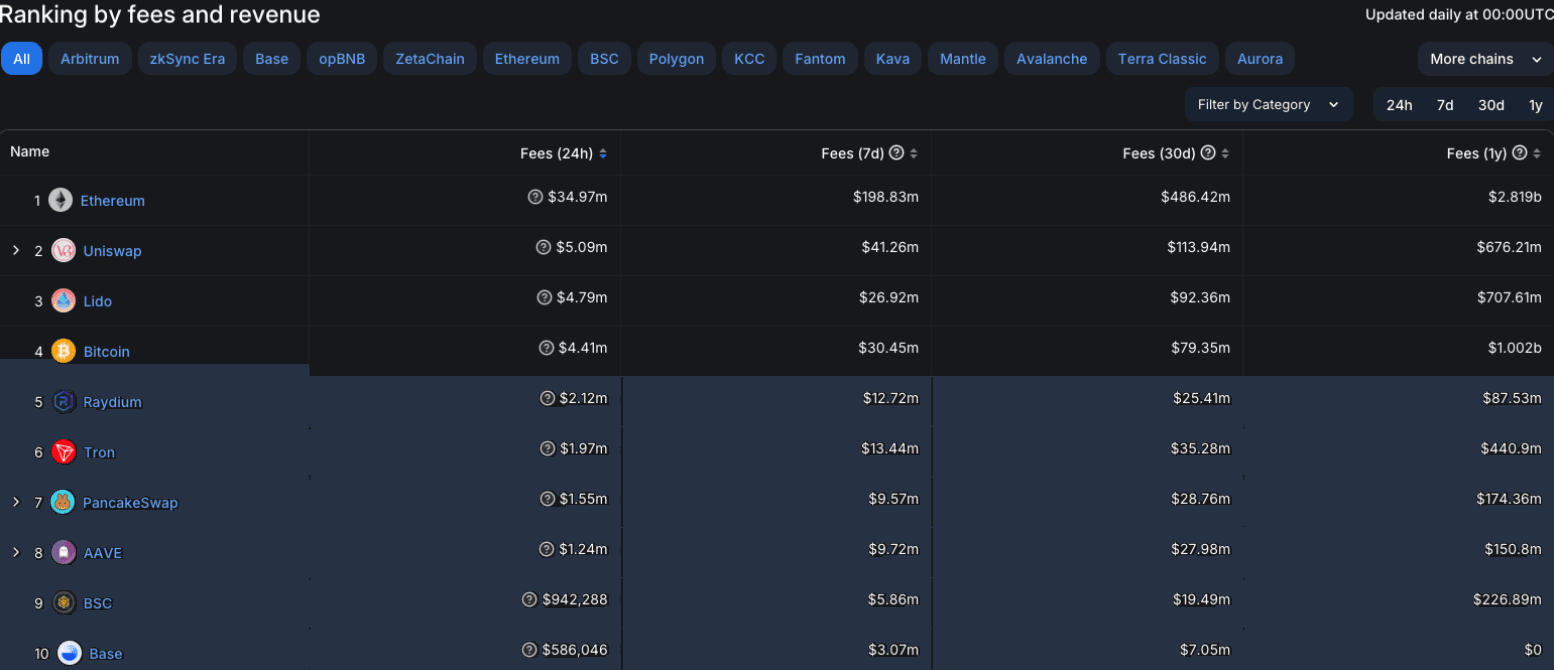
Task: Click the Raydium protocol icon
Action: (x=63, y=402)
